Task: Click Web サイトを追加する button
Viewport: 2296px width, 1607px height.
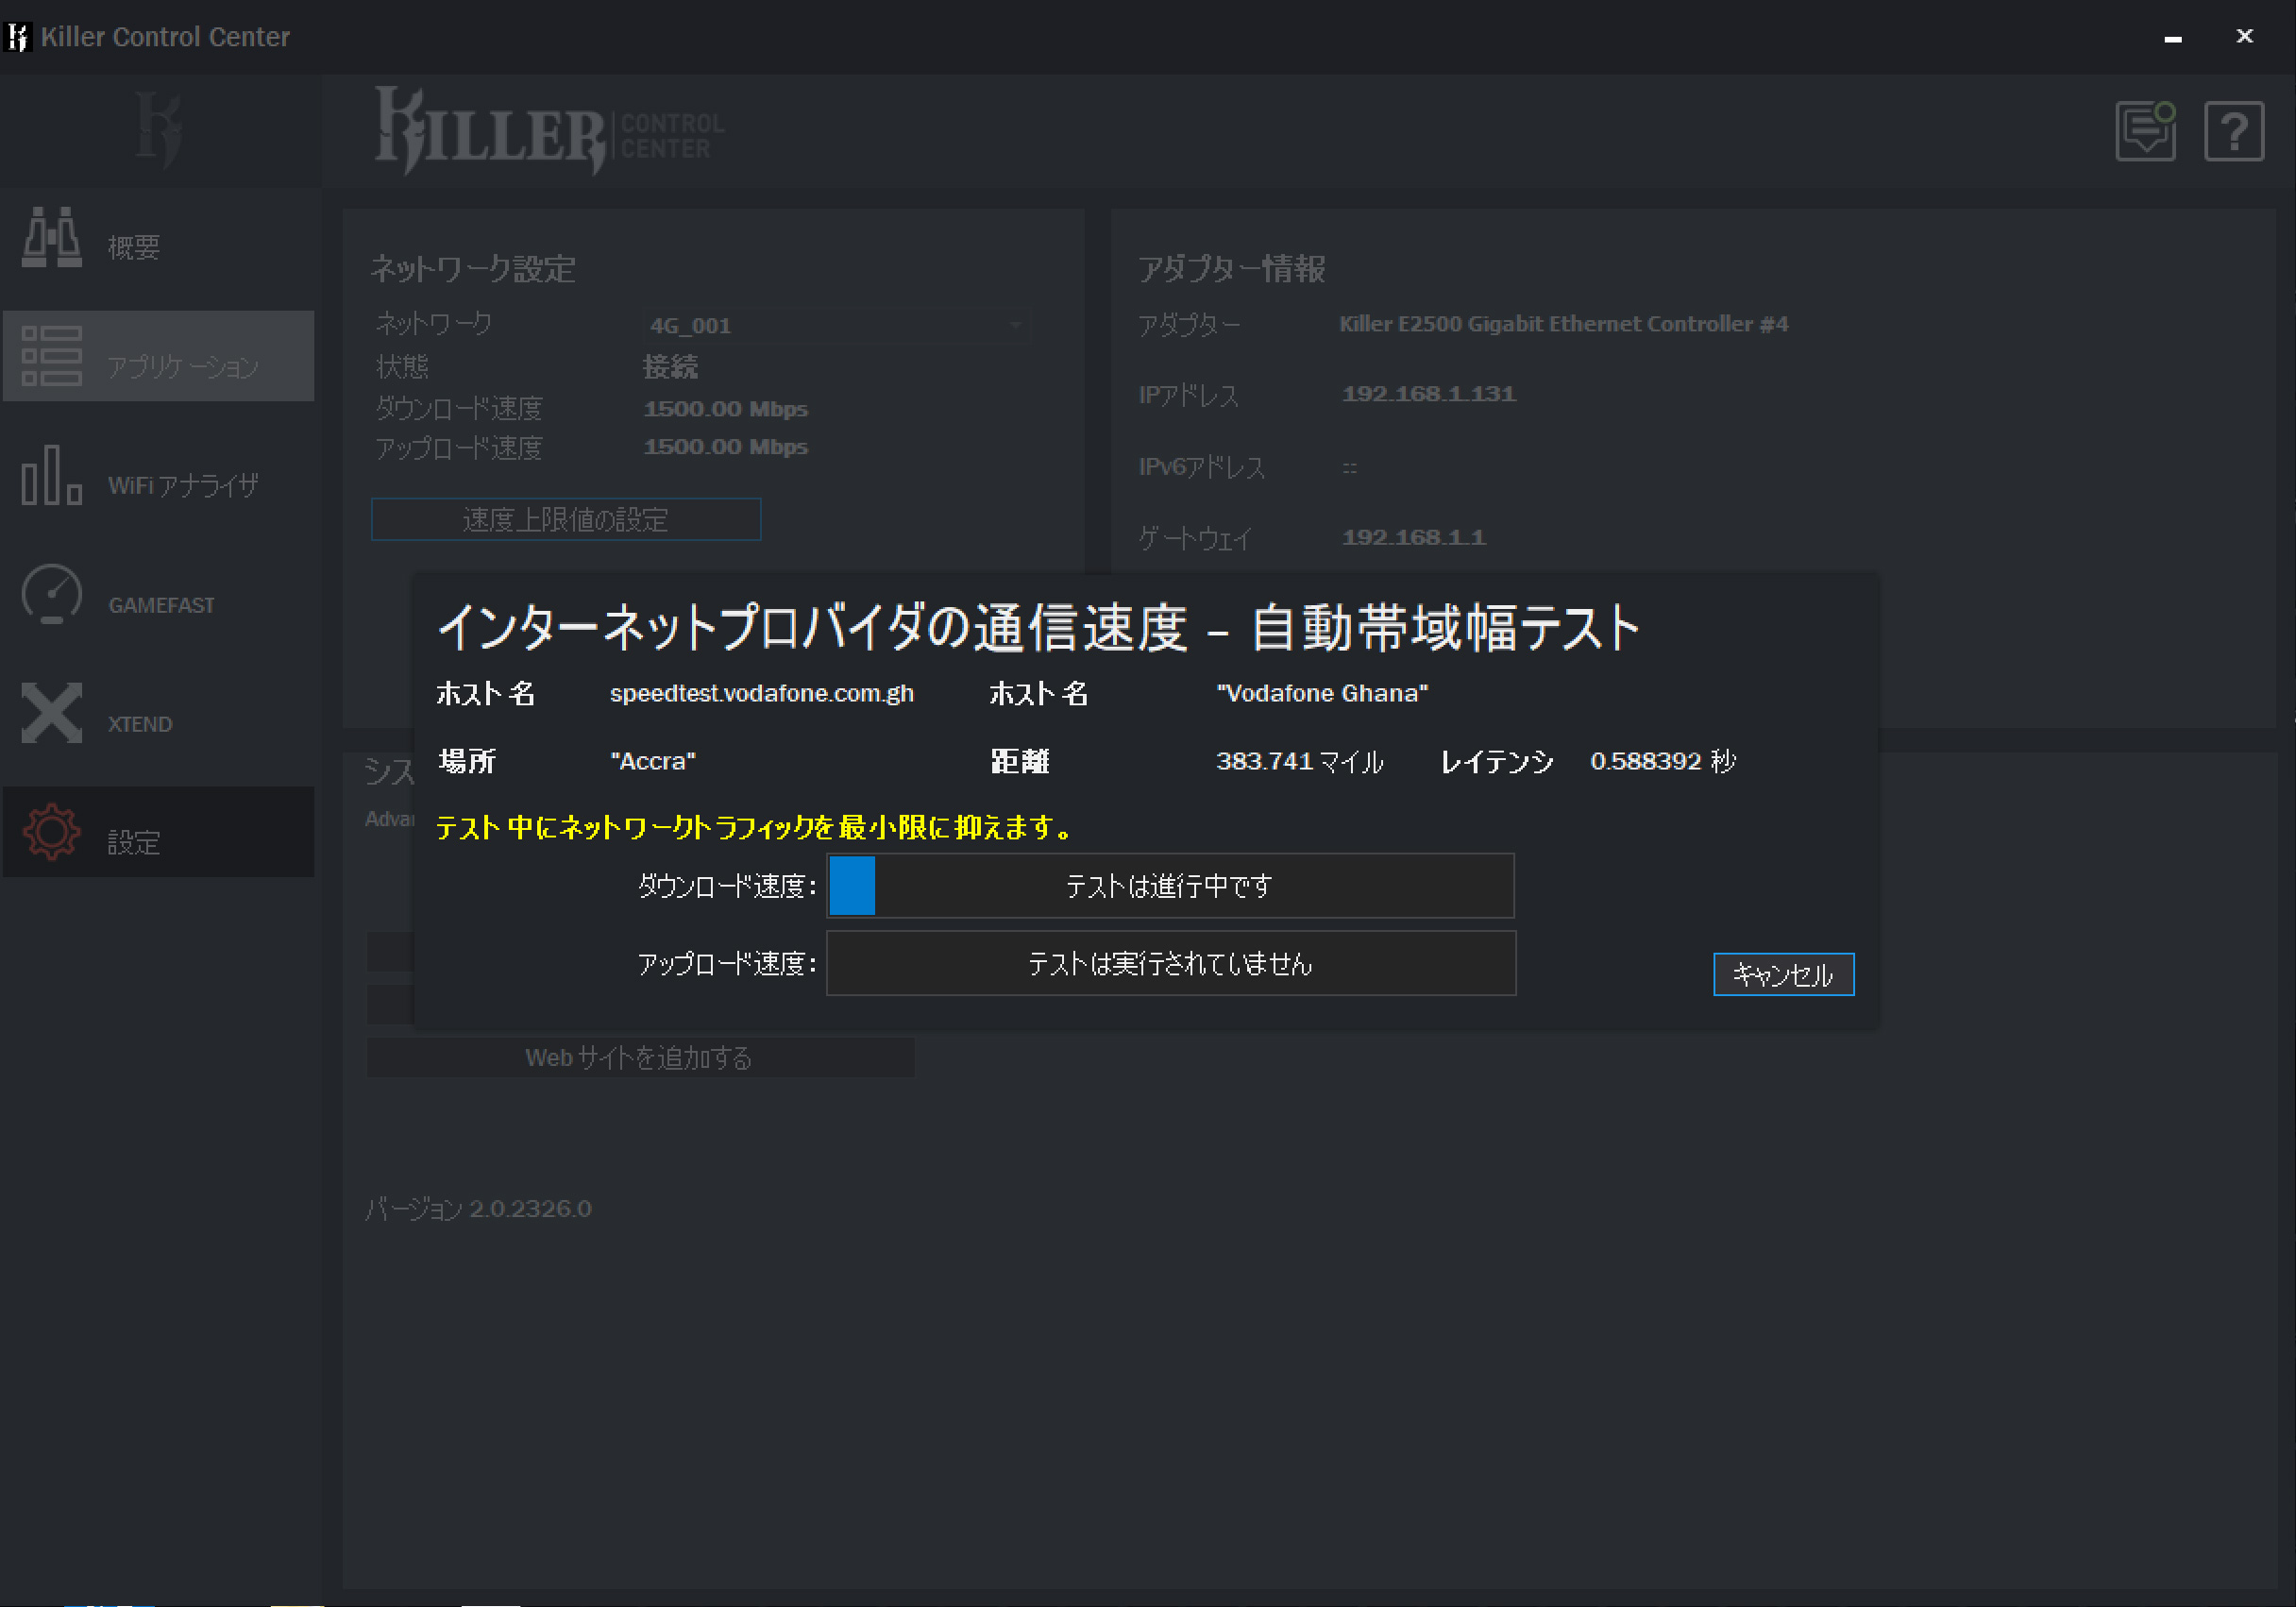Action: [x=639, y=1057]
